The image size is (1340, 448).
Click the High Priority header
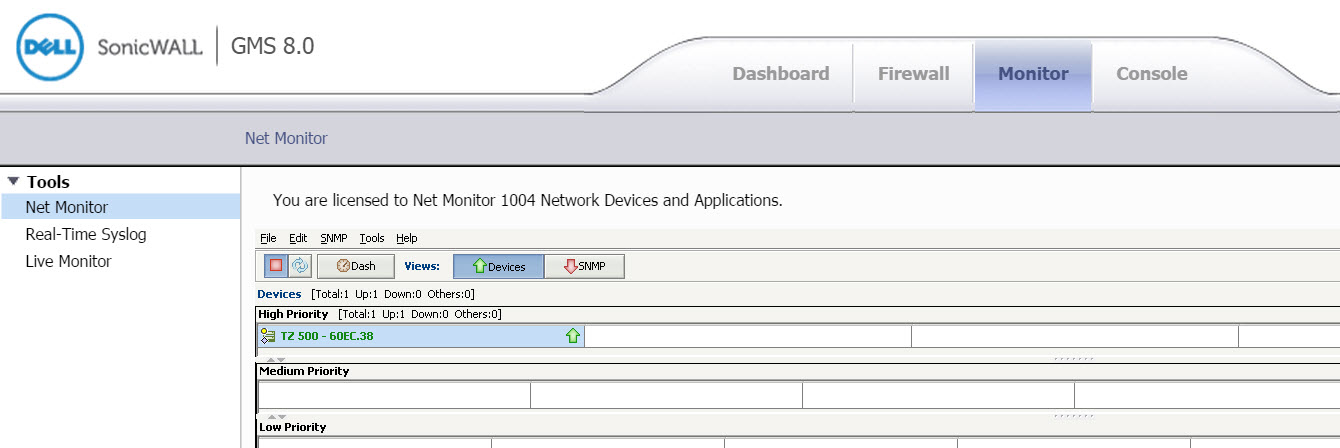(x=293, y=314)
